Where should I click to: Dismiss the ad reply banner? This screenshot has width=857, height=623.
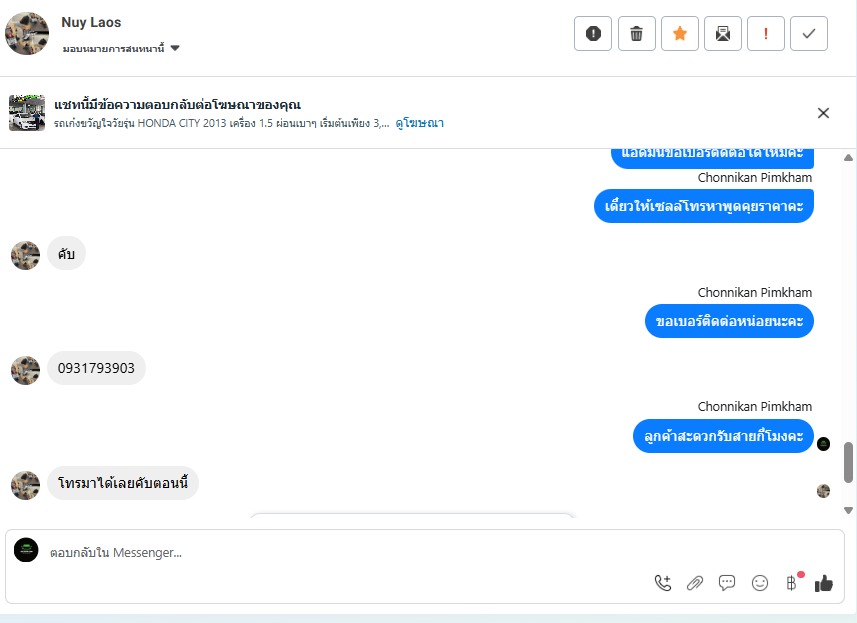(823, 113)
